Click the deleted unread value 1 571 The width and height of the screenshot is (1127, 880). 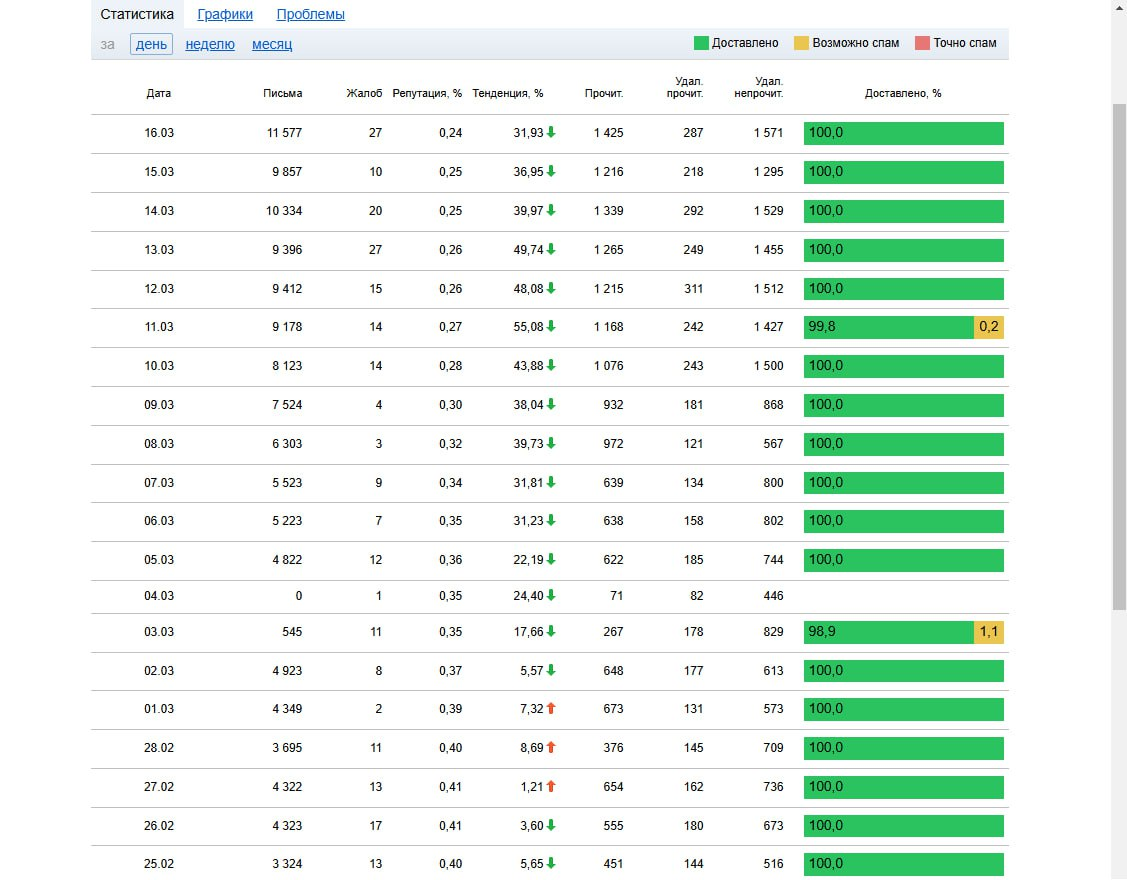pyautogui.click(x=768, y=133)
